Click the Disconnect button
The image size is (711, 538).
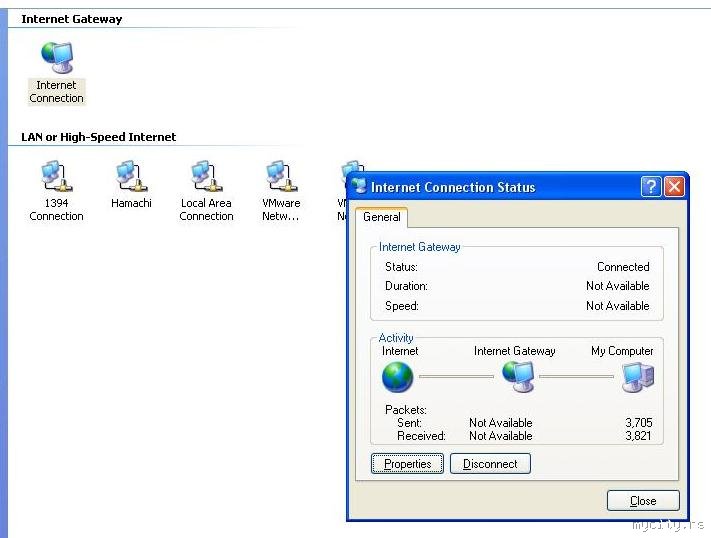coord(490,464)
